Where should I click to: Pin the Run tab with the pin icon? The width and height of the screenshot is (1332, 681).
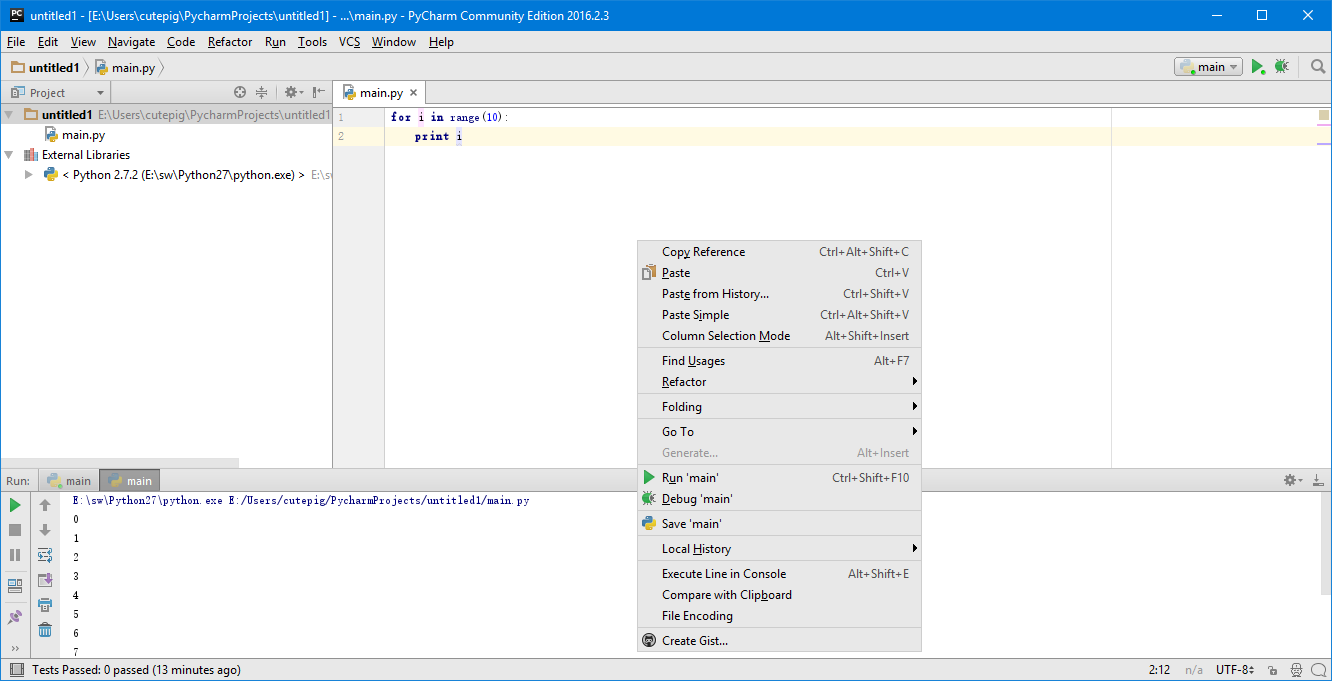point(15,617)
